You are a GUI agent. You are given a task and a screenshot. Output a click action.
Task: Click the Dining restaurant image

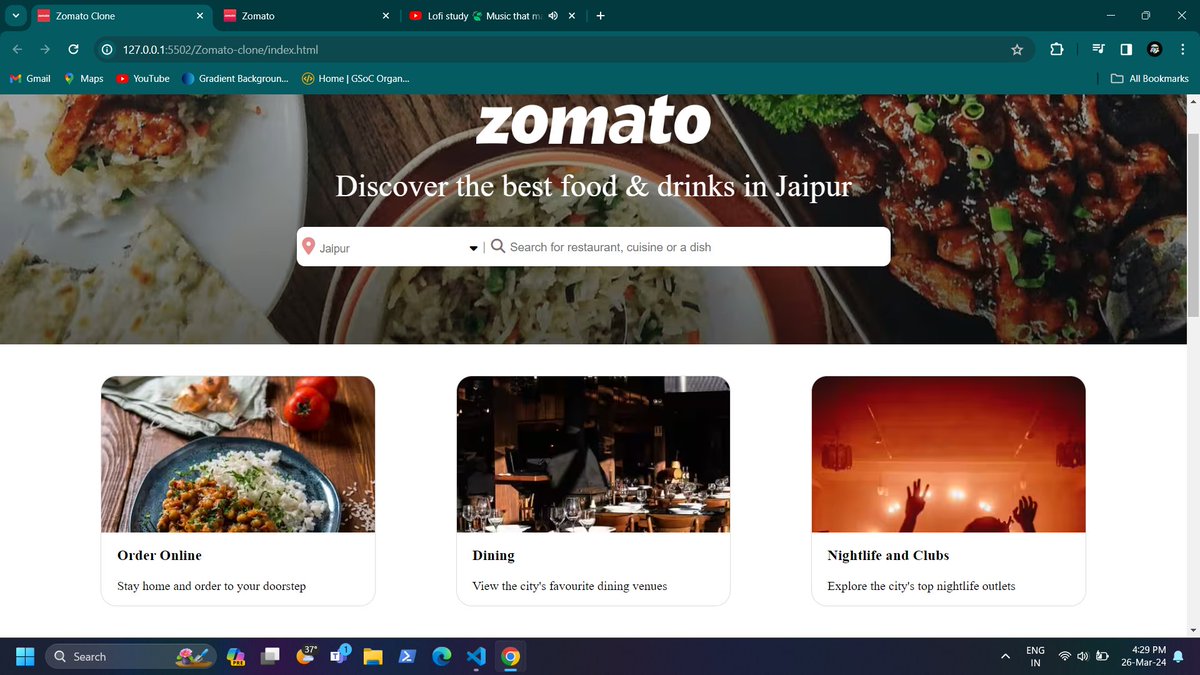[593, 454]
